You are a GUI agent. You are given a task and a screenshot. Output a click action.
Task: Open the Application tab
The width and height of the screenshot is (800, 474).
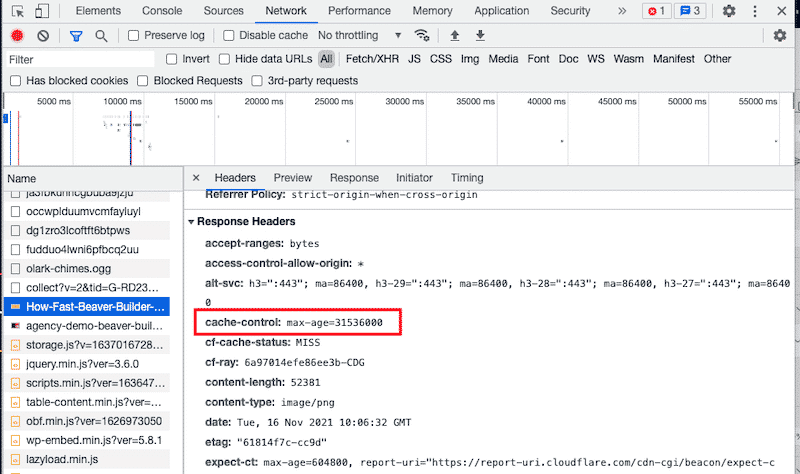[502, 11]
